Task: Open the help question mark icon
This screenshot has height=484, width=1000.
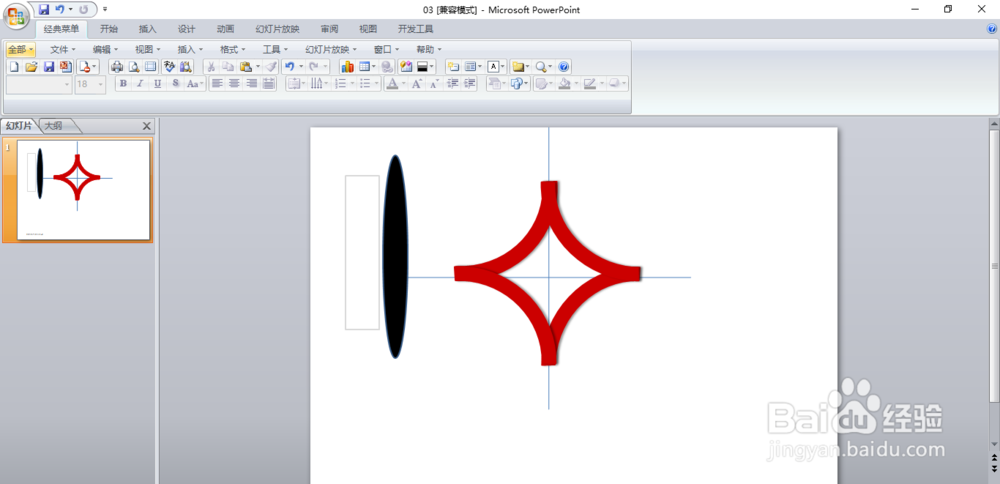Action: (x=564, y=66)
